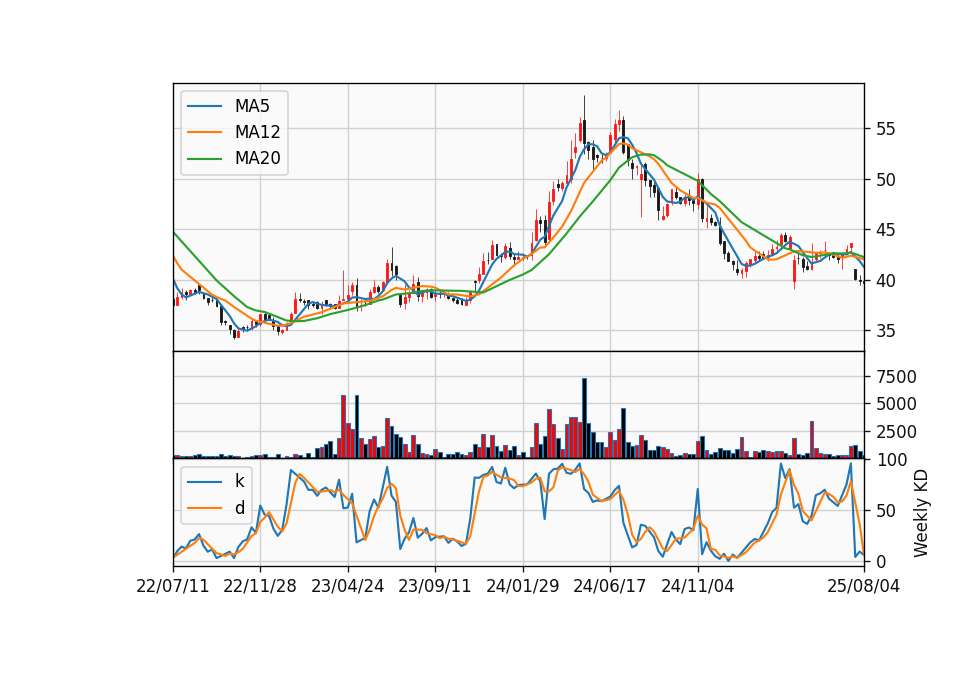Click the MA12 legend label
Viewport: 960px width, 690px height.
[257, 132]
